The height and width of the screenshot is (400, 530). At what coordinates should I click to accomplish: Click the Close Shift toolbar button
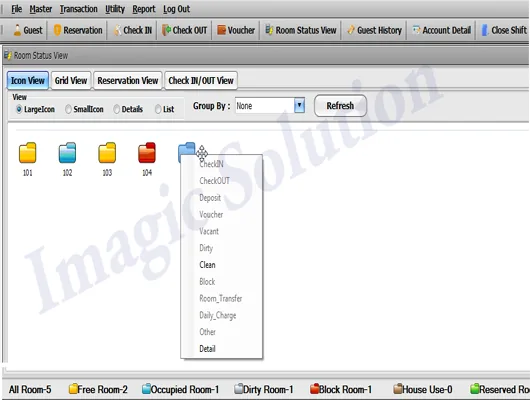(x=504, y=30)
